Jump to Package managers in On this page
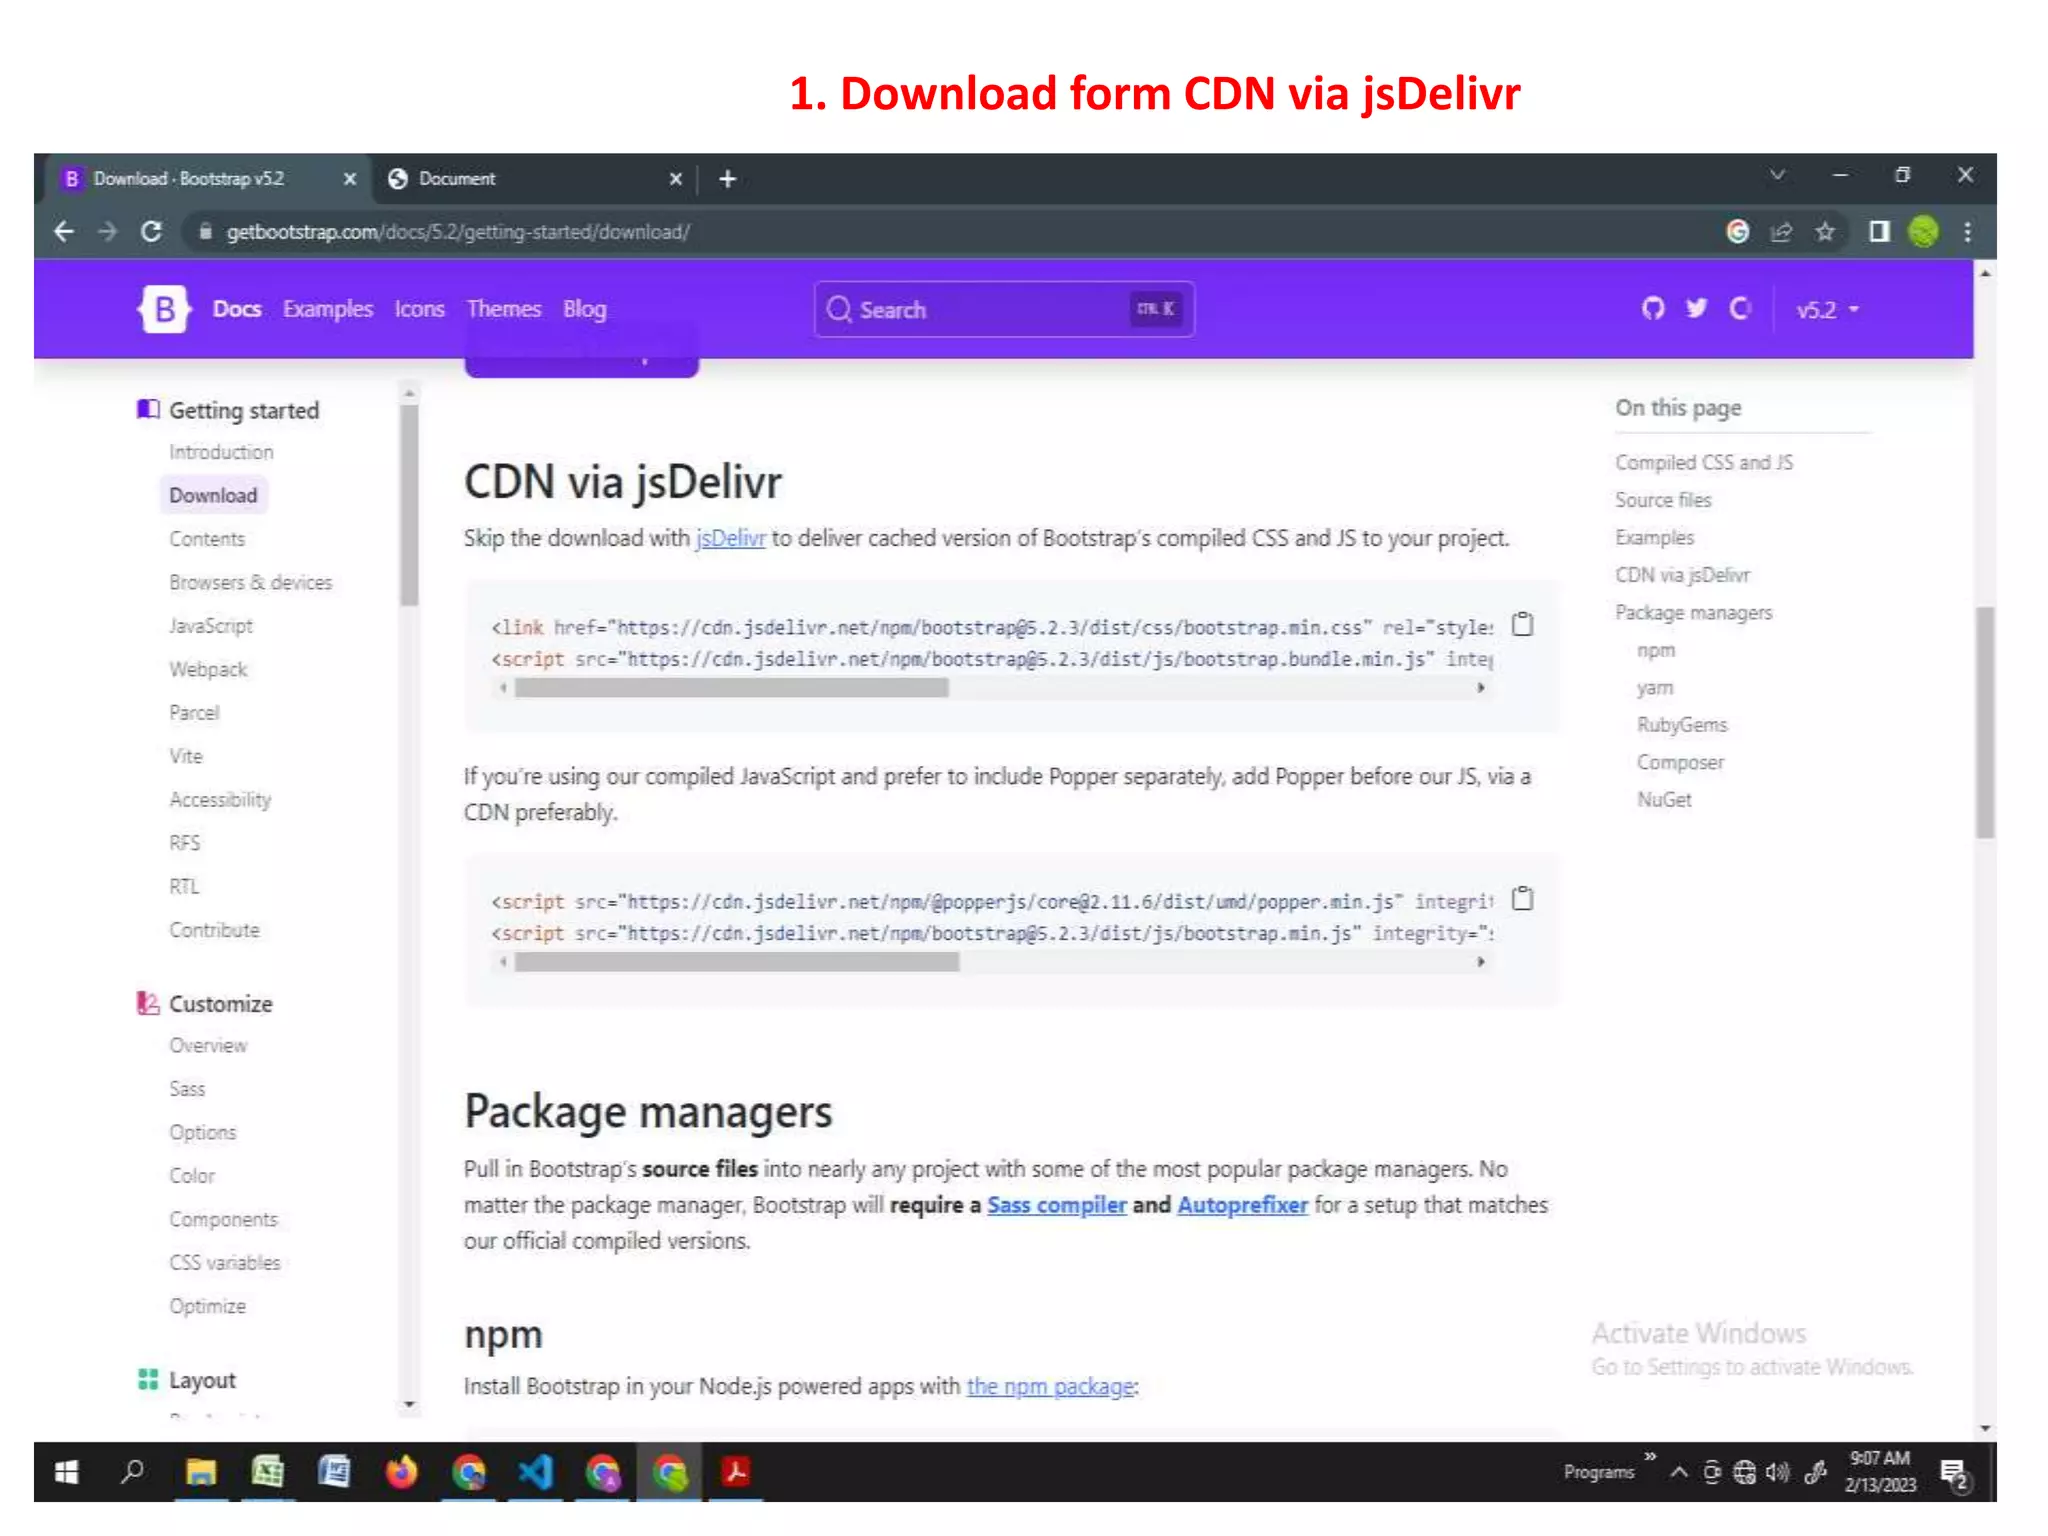Viewport: 2048px width, 1536px height. click(1693, 613)
